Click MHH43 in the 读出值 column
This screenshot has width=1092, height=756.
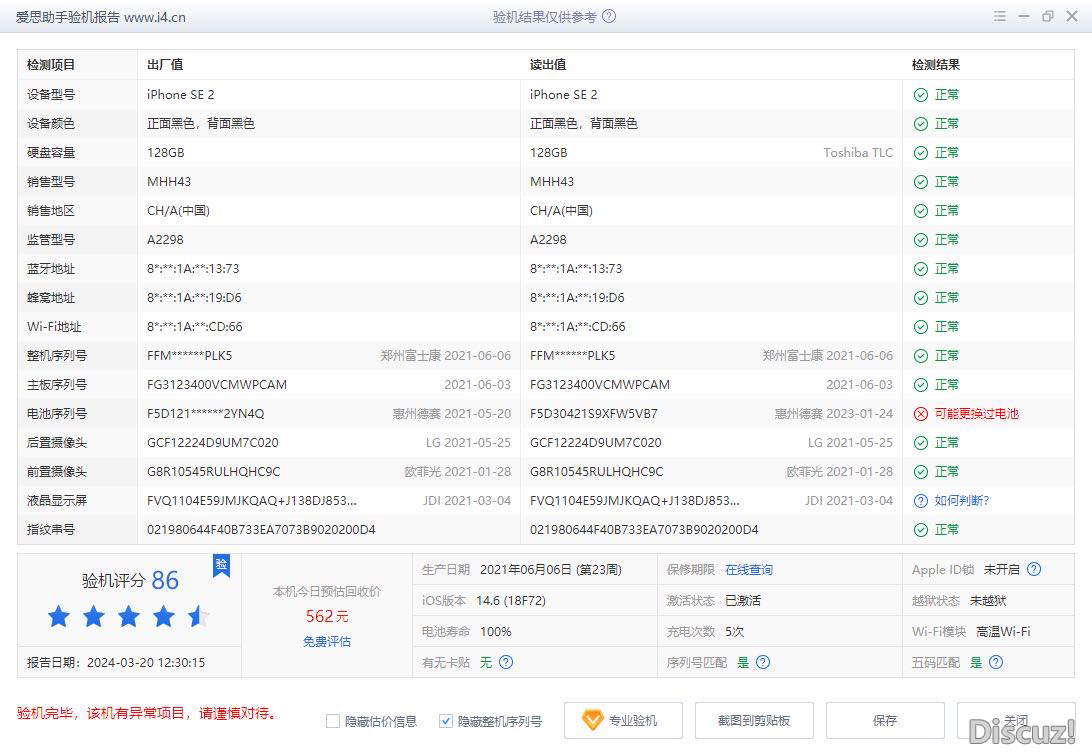coord(552,182)
